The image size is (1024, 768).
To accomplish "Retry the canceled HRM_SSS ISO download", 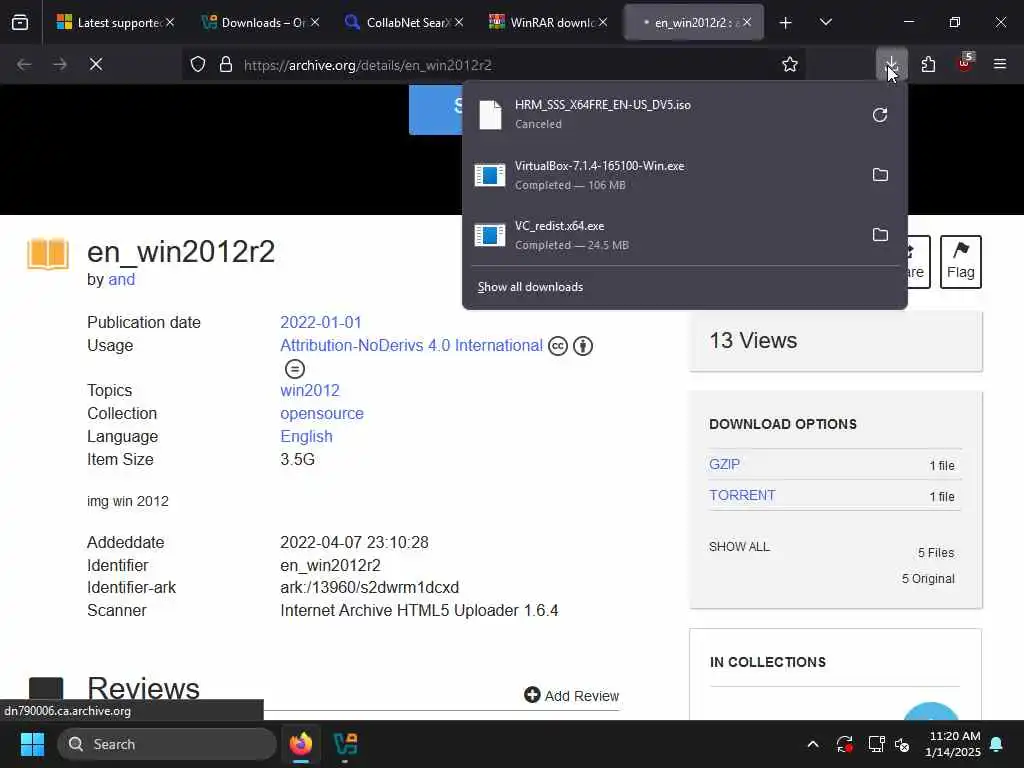I will click(x=880, y=115).
